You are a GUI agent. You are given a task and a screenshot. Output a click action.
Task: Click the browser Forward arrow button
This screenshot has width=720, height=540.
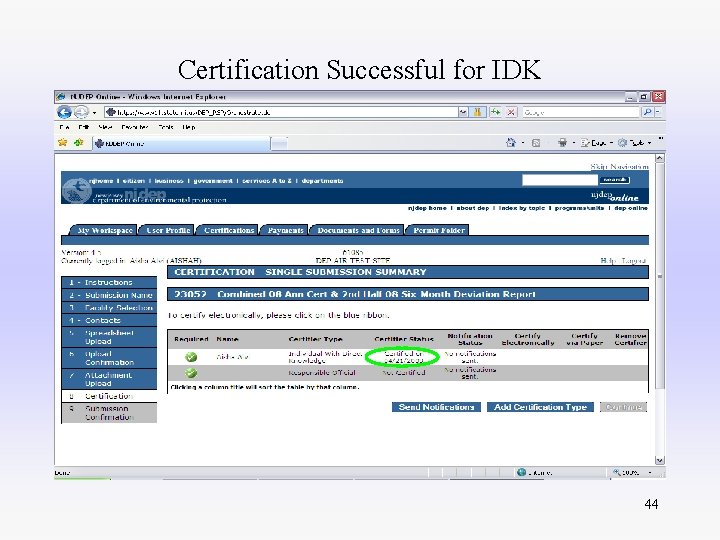click(81, 112)
